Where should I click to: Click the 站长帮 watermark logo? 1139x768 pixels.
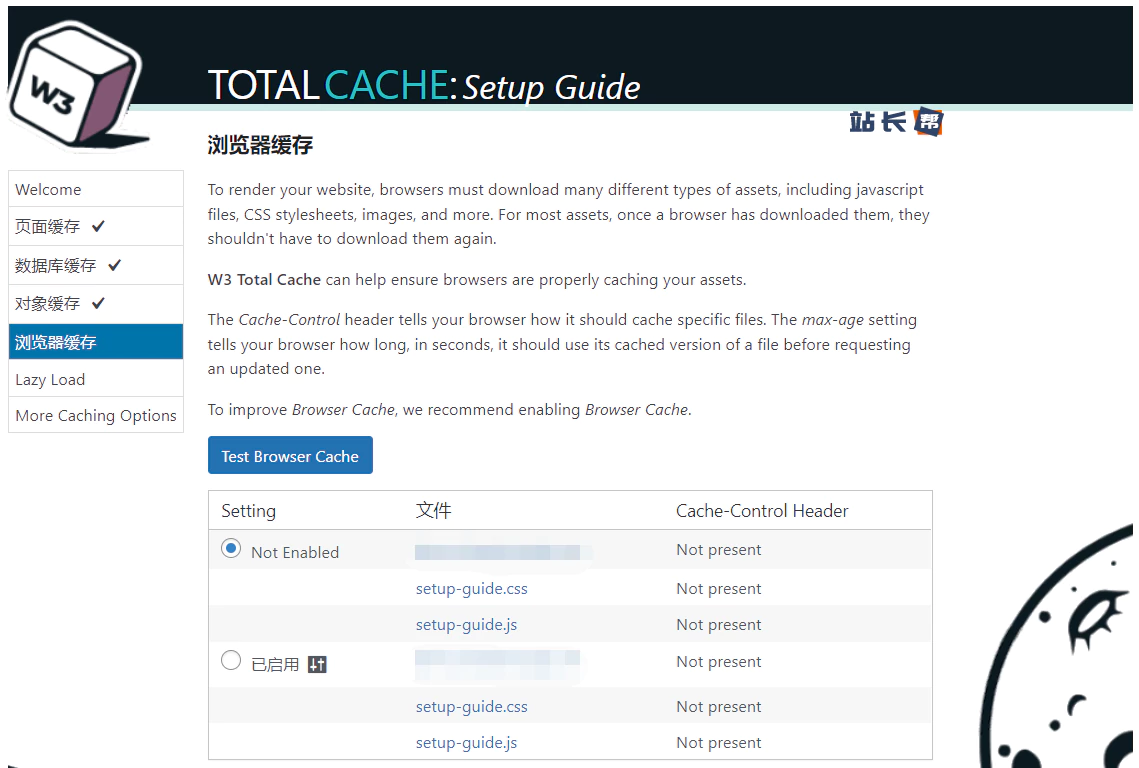896,121
